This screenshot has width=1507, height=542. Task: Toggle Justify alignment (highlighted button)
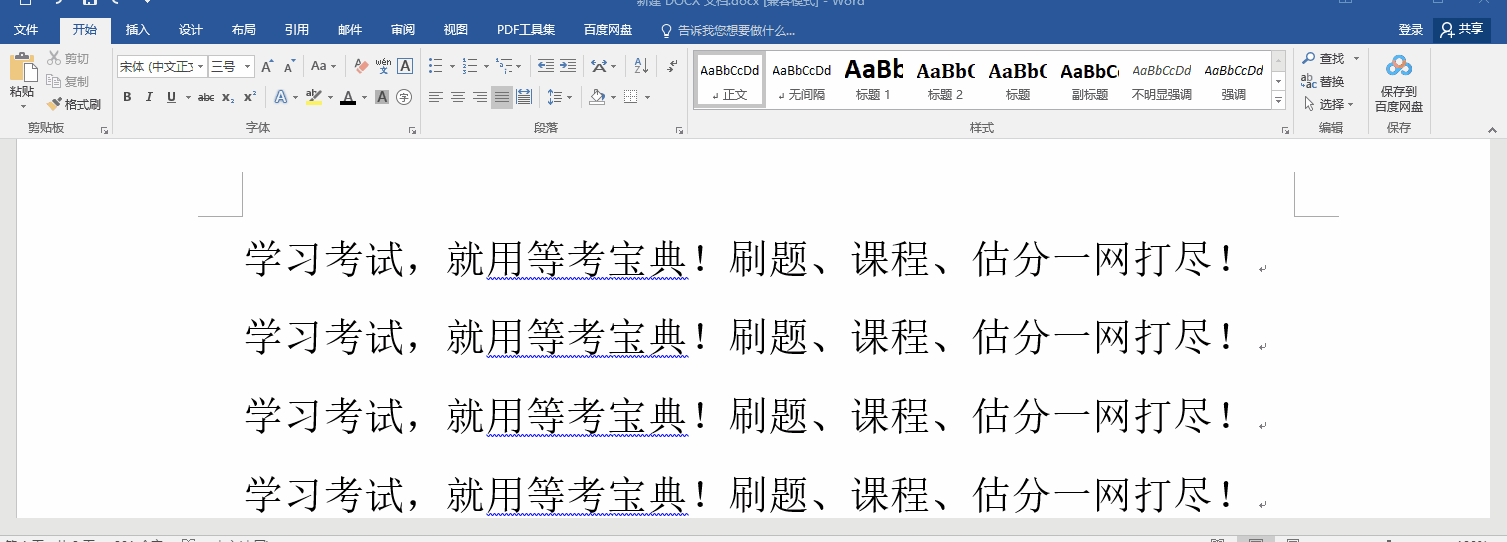(x=502, y=97)
